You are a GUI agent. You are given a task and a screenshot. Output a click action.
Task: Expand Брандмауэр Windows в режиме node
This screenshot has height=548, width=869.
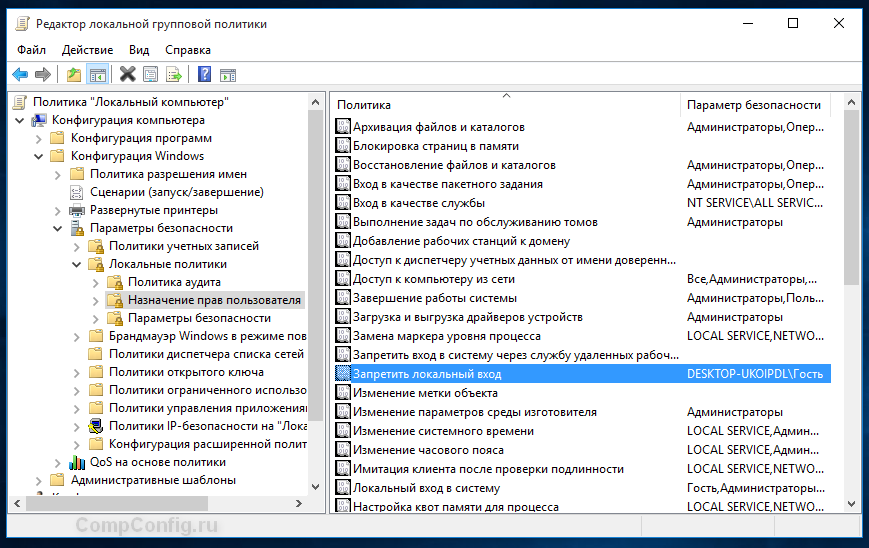pos(76,336)
